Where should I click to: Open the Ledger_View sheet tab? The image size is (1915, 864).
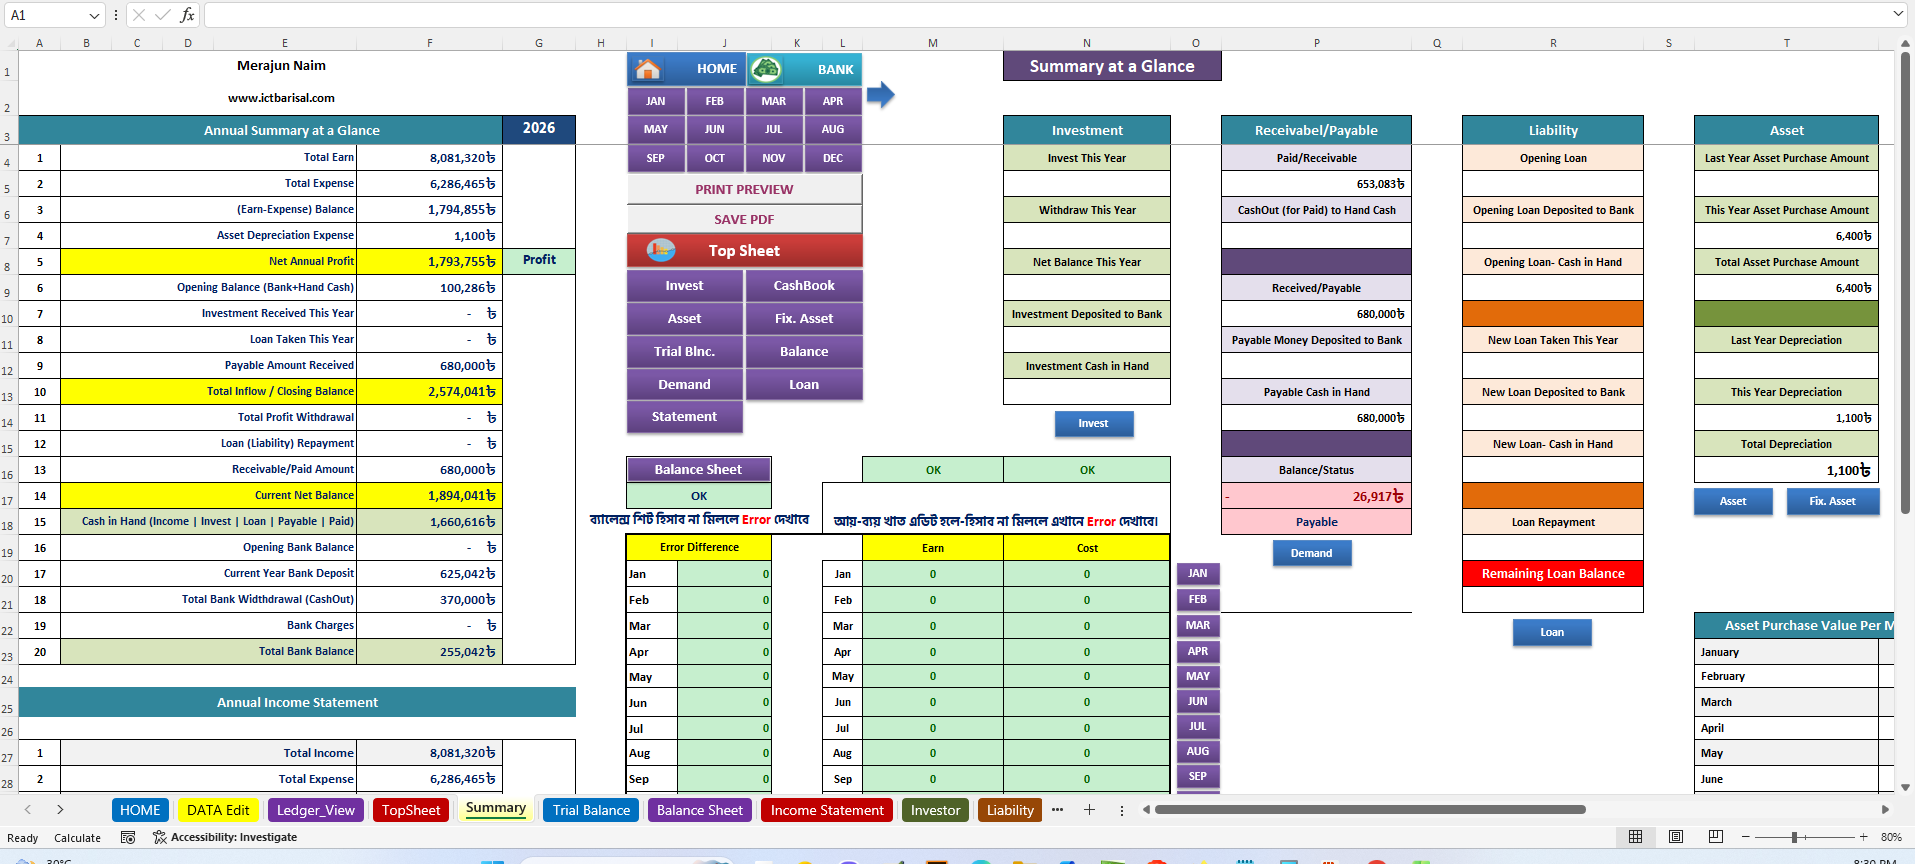316,810
